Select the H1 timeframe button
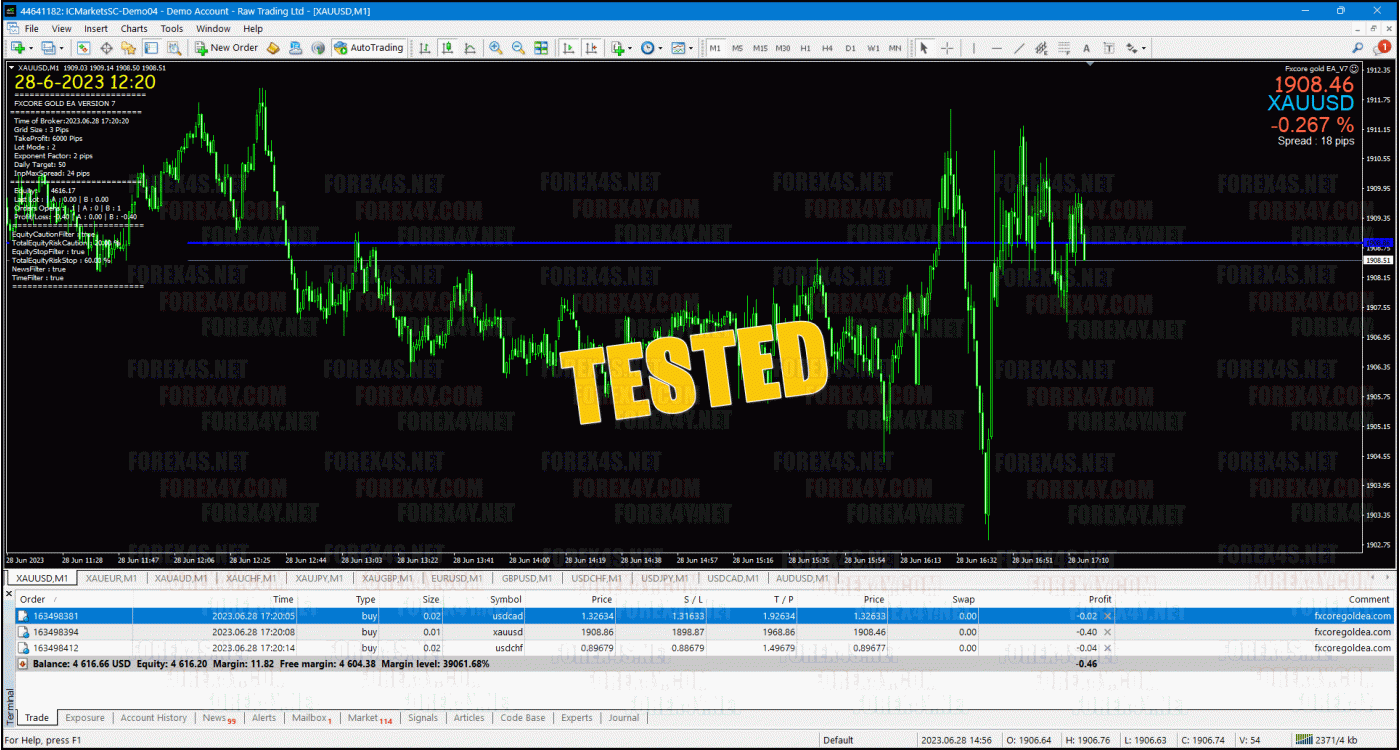1400x750 pixels. point(805,48)
